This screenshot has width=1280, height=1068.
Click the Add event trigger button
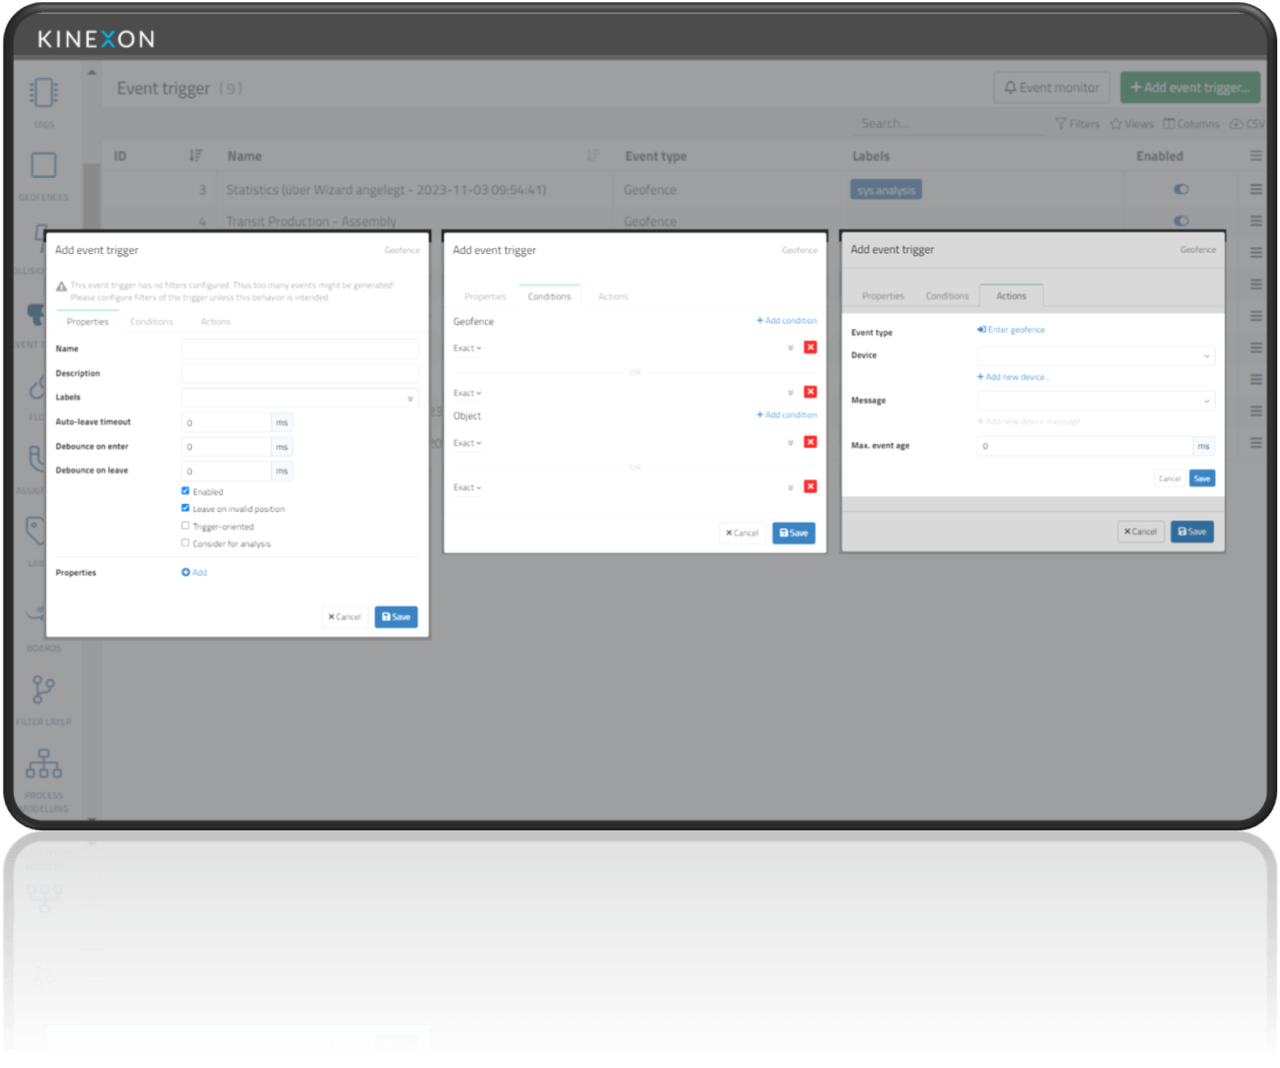(1190, 87)
